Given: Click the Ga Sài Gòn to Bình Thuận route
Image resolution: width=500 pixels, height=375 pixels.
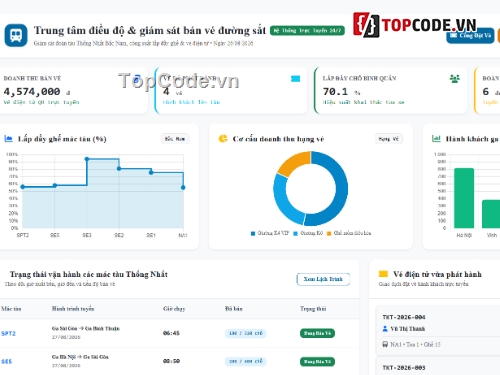Looking at the screenshot, I should 86,328.
